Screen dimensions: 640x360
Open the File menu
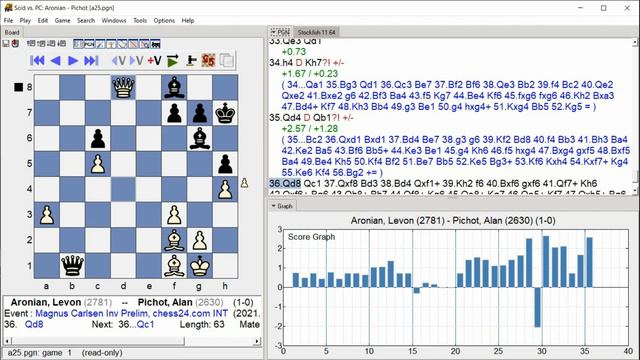8,20
